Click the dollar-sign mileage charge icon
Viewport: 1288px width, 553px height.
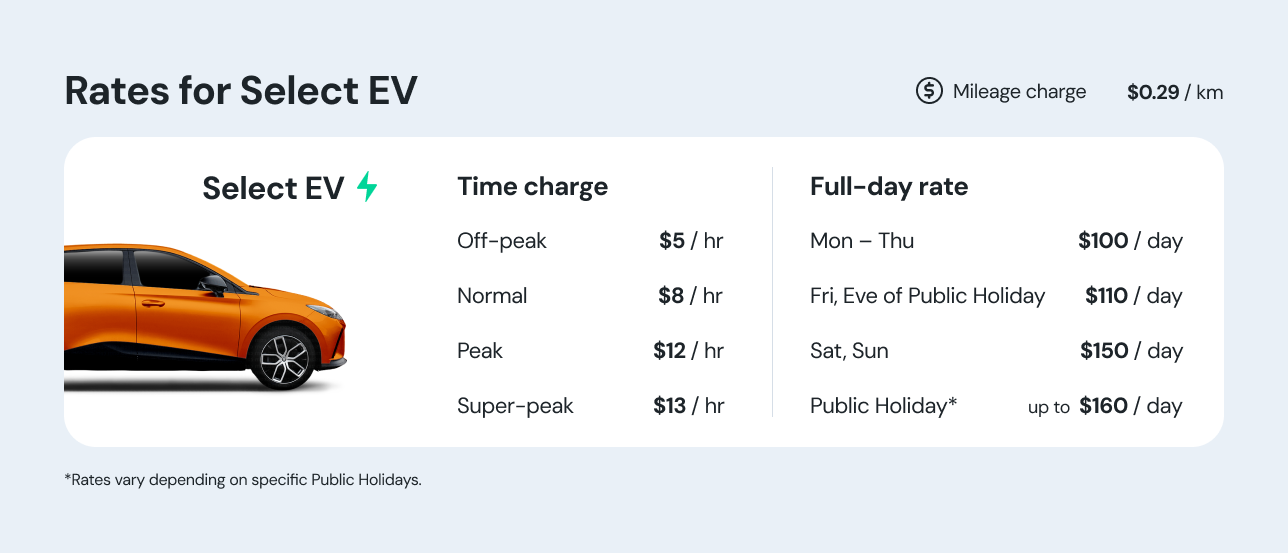pos(930,91)
